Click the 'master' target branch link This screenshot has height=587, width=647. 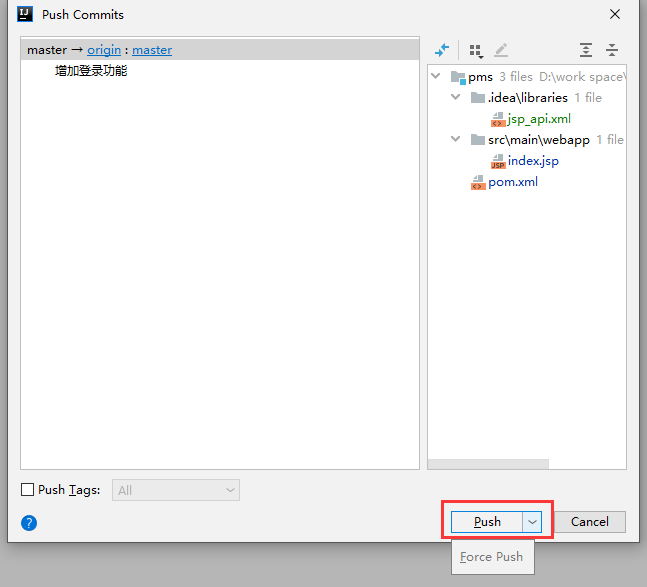point(152,50)
